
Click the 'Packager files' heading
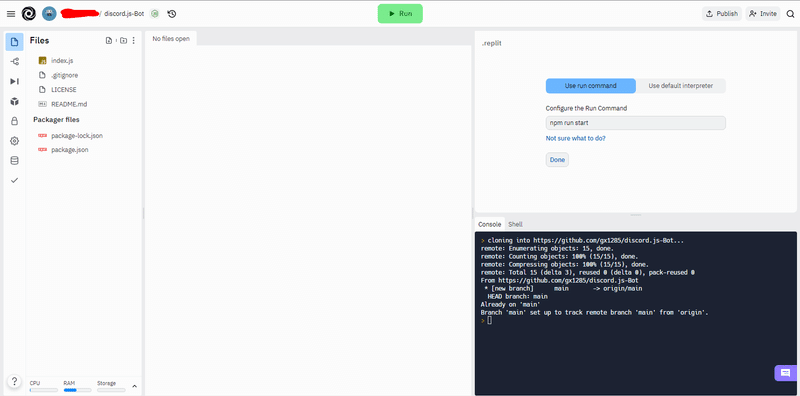[56, 119]
